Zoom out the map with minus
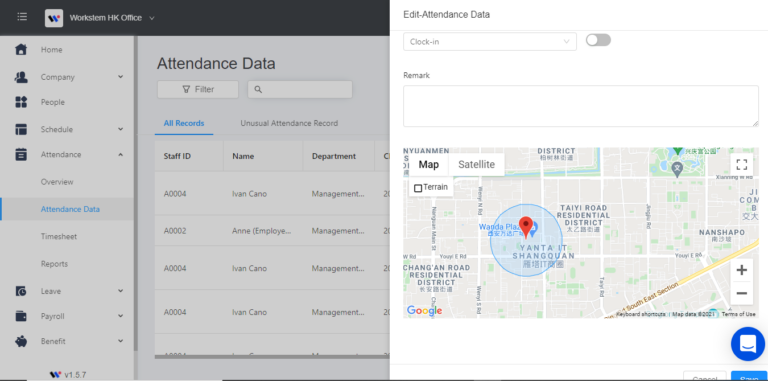768x381 pixels. (x=742, y=293)
